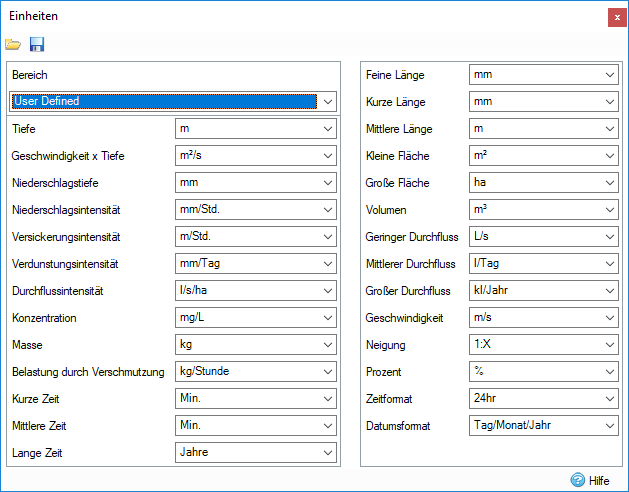Change the Konzentration unit dropdown
629x492 pixels.
pos(327,318)
